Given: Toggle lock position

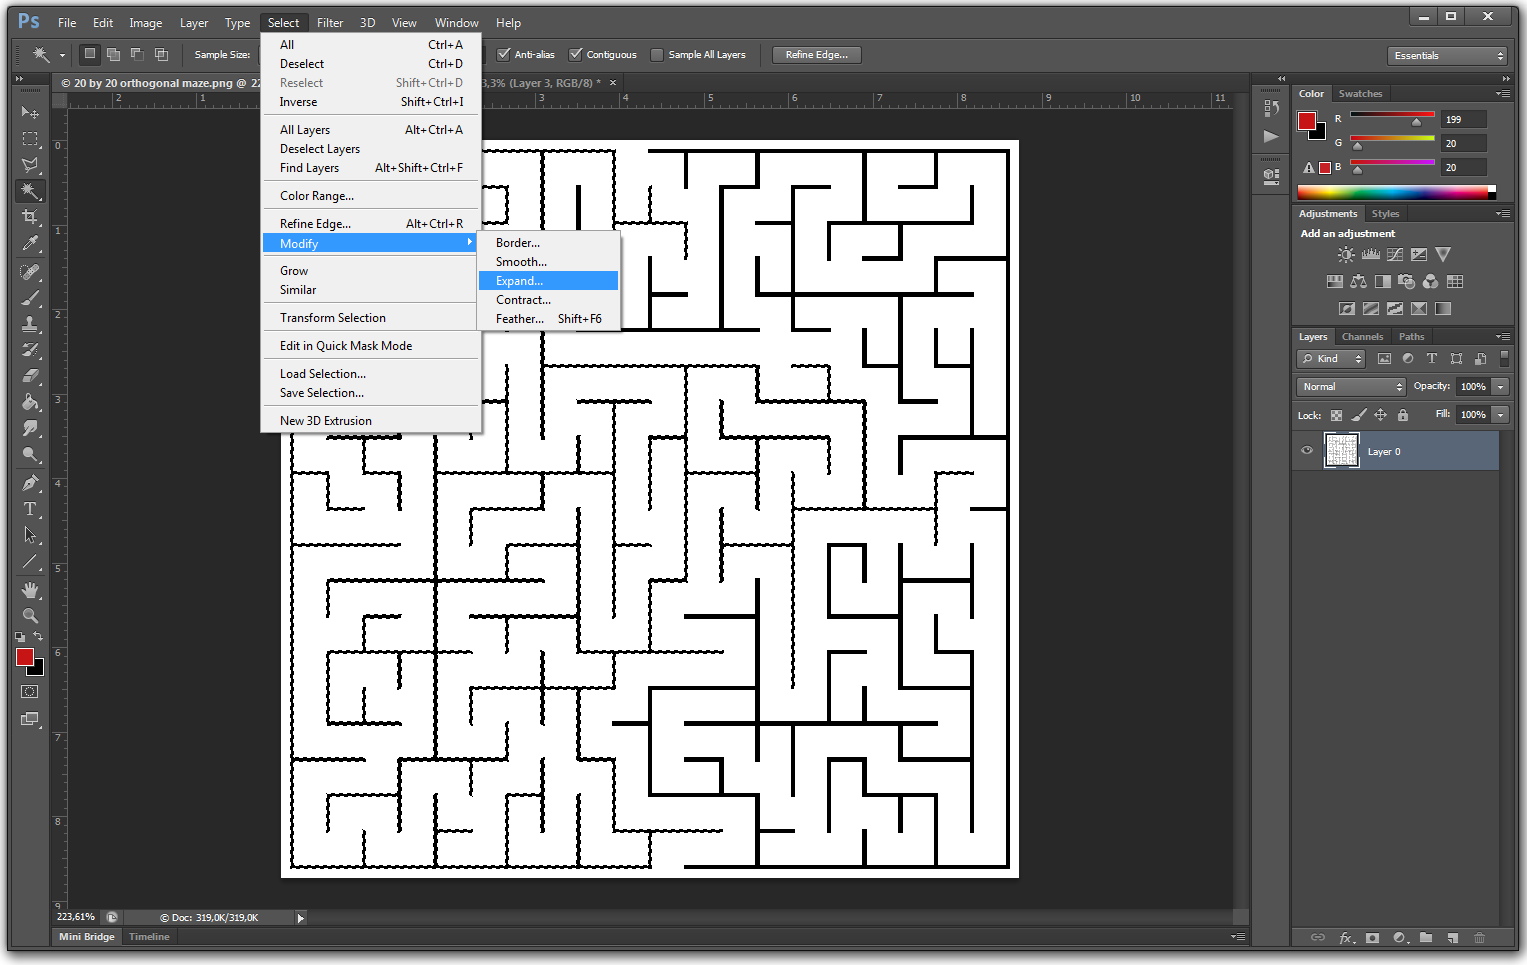Looking at the screenshot, I should tap(1380, 415).
